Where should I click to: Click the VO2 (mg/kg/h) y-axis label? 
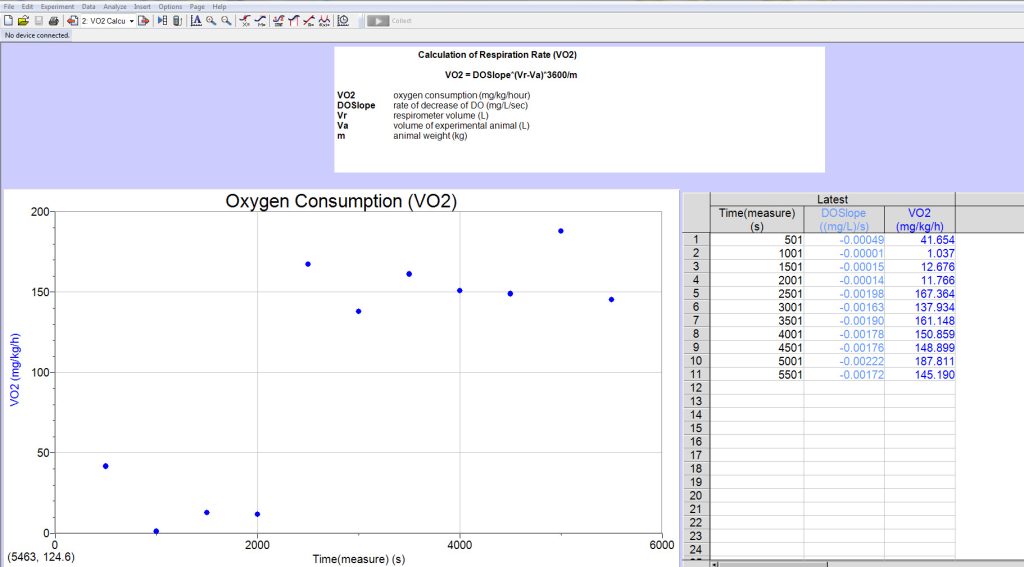pos(14,370)
